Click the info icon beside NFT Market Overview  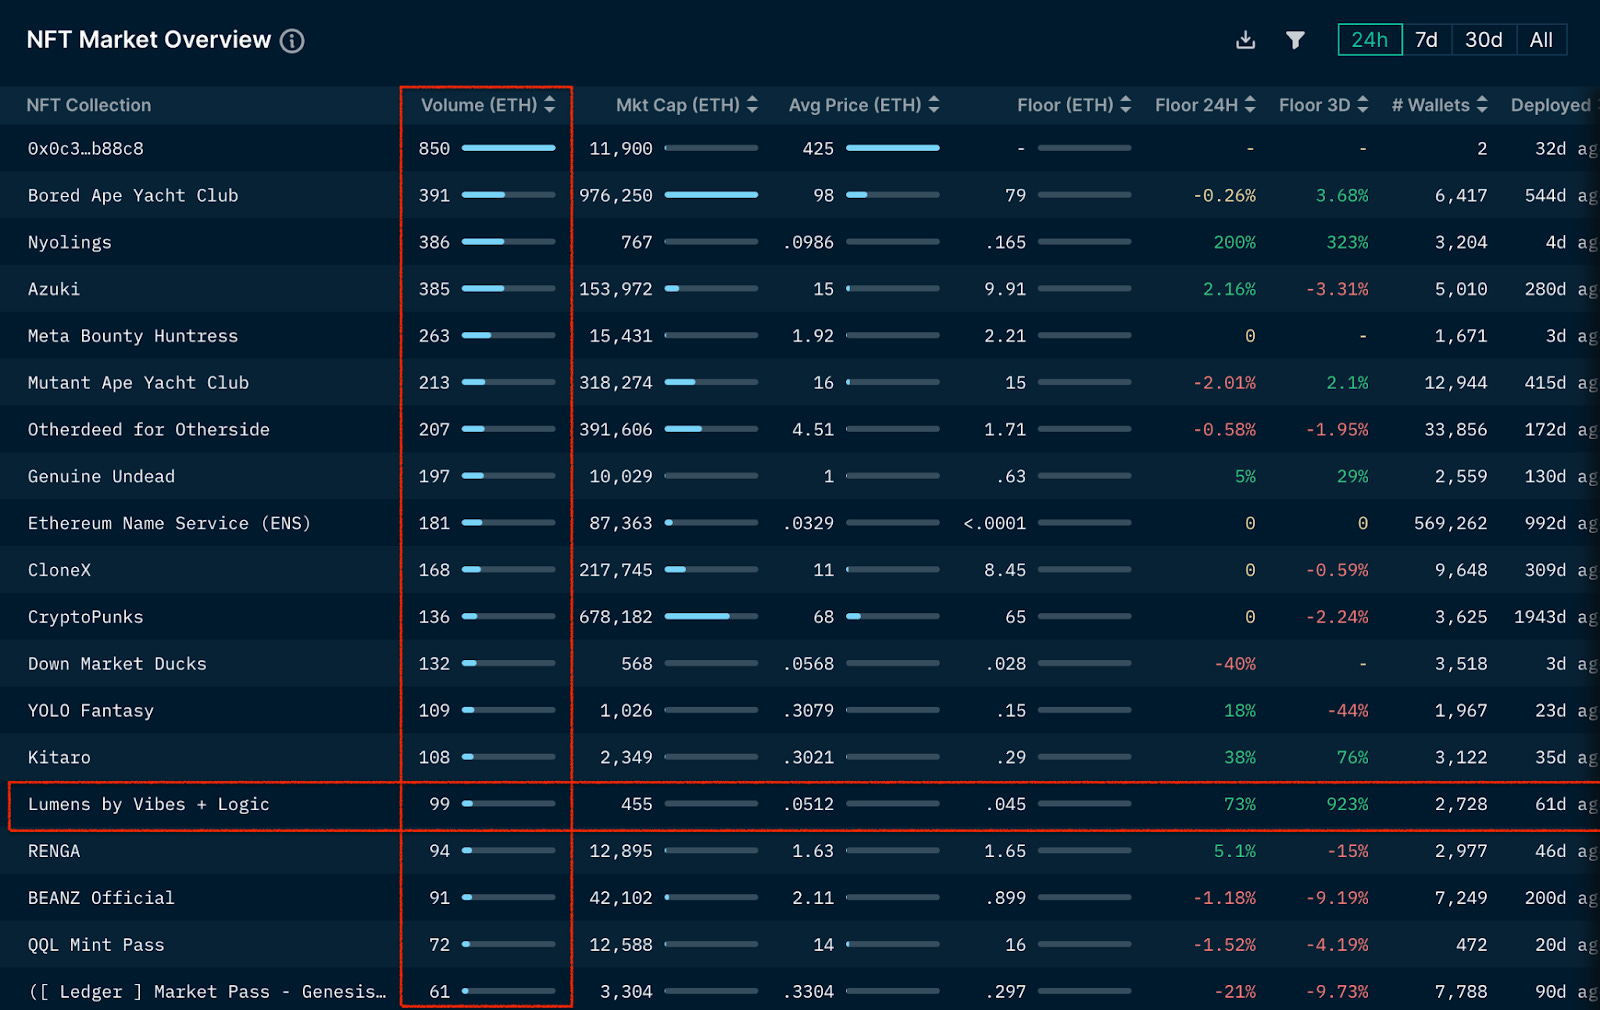coord(292,41)
